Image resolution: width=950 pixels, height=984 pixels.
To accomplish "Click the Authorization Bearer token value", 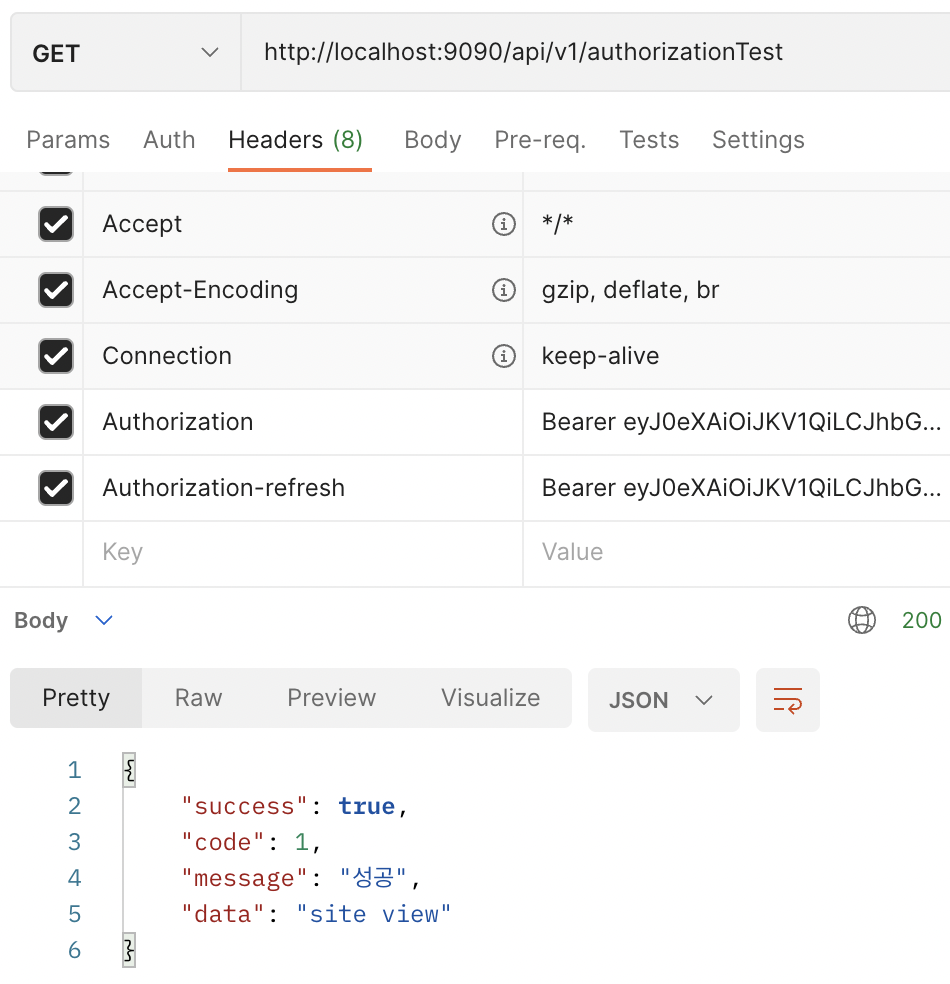I will click(x=740, y=422).
